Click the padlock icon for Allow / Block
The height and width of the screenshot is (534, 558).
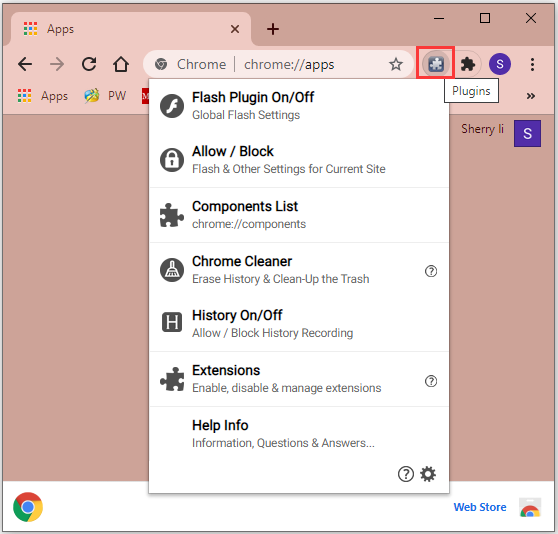(172, 160)
